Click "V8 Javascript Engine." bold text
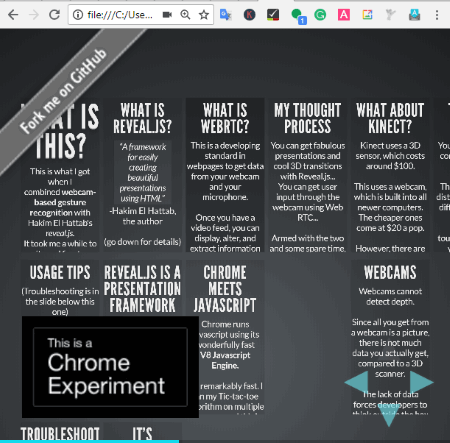The height and width of the screenshot is (443, 450). click(x=225, y=360)
